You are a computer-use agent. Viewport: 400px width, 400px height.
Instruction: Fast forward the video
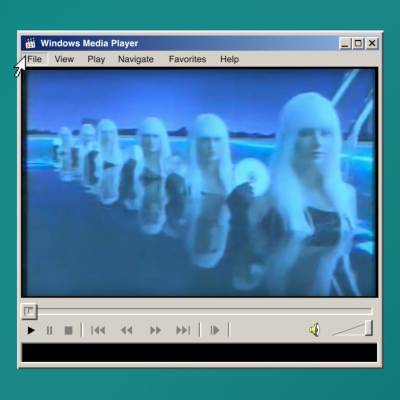tap(155, 330)
